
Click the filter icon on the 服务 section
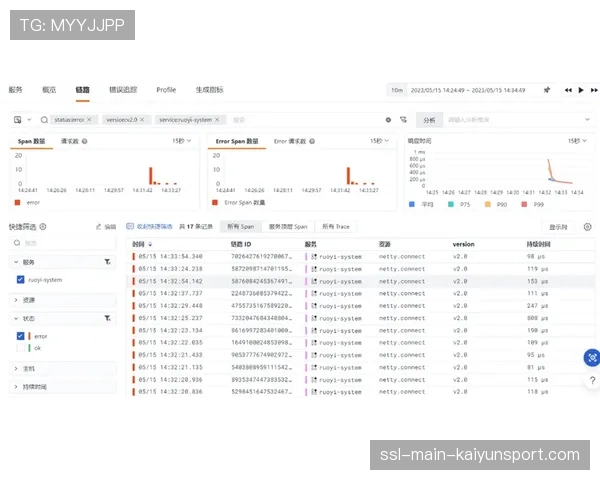pos(107,262)
